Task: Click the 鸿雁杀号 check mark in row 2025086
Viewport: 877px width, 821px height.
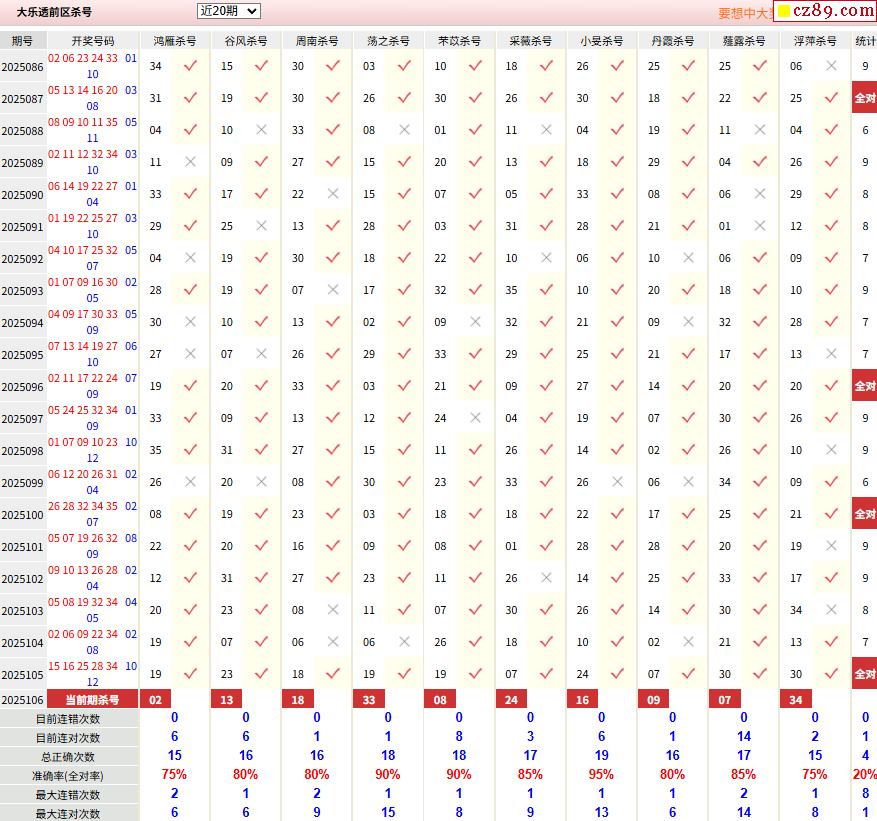Action: click(191, 66)
